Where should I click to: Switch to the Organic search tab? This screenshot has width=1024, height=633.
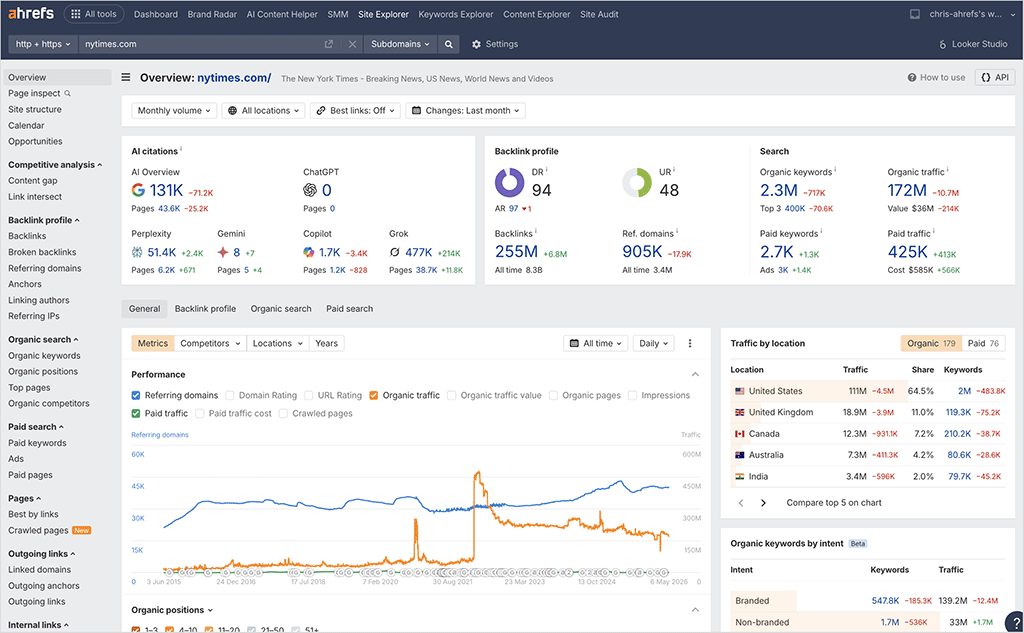point(281,308)
